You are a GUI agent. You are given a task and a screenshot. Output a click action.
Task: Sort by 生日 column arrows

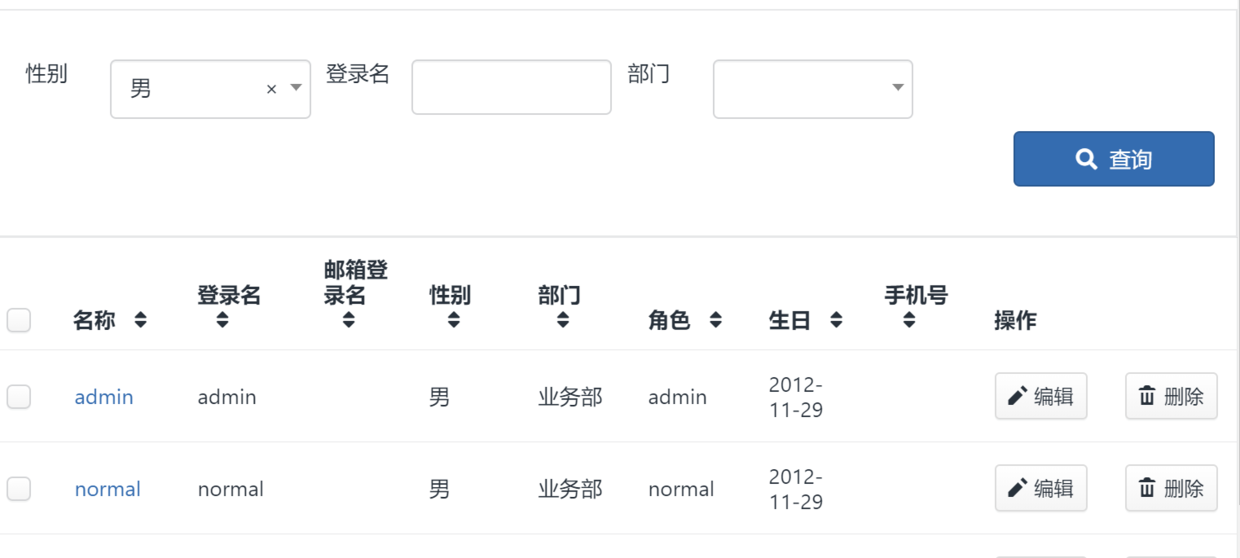pyautogui.click(x=836, y=321)
